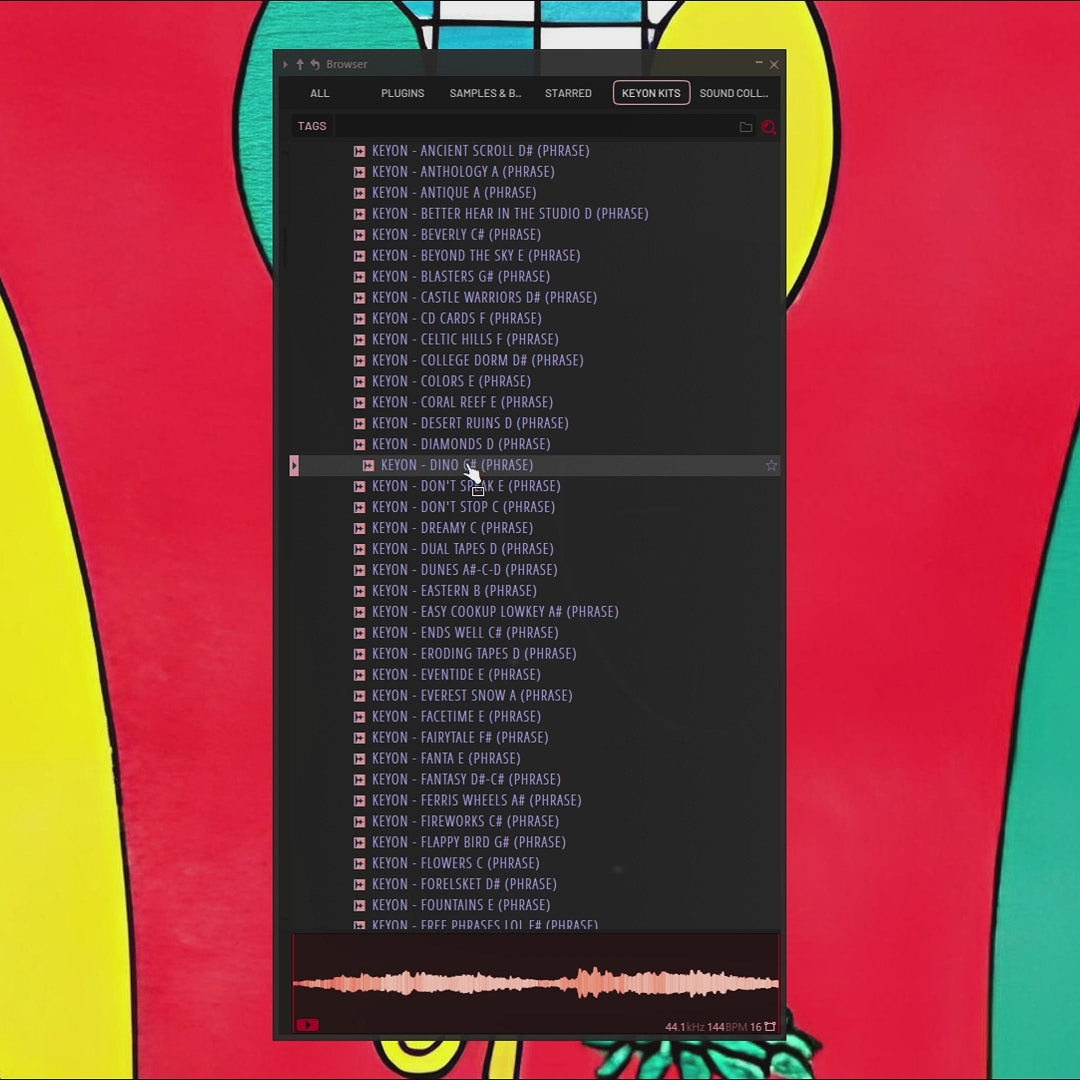Screen dimensions: 1080x1080
Task: Open the SAMPLES & B.. tab
Action: coord(485,93)
